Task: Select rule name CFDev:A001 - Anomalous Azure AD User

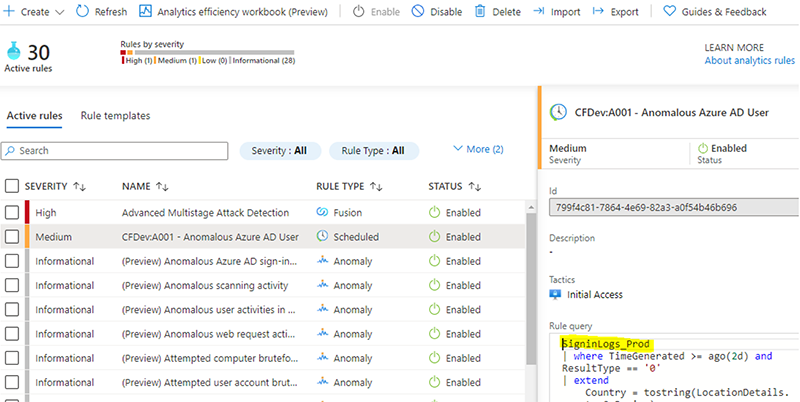Action: [x=210, y=237]
